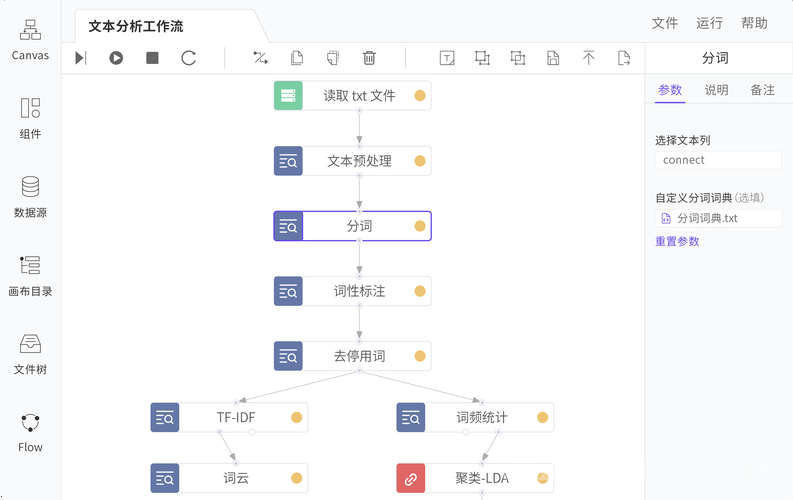
Task: Open the 组件 sidebar panel
Action: click(x=30, y=118)
